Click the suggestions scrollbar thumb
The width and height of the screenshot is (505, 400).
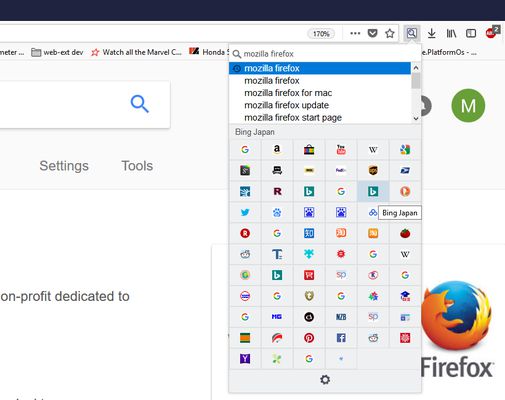416,81
